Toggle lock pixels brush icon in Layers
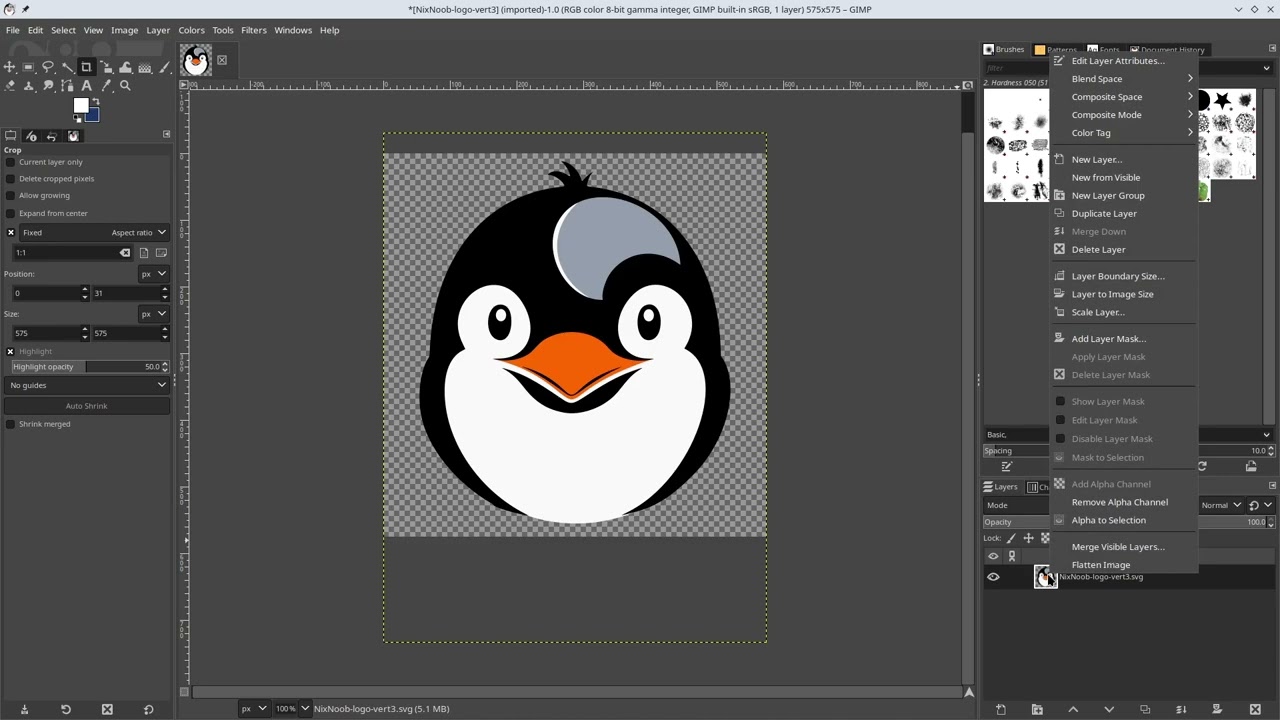The width and height of the screenshot is (1280, 720). 1011,538
